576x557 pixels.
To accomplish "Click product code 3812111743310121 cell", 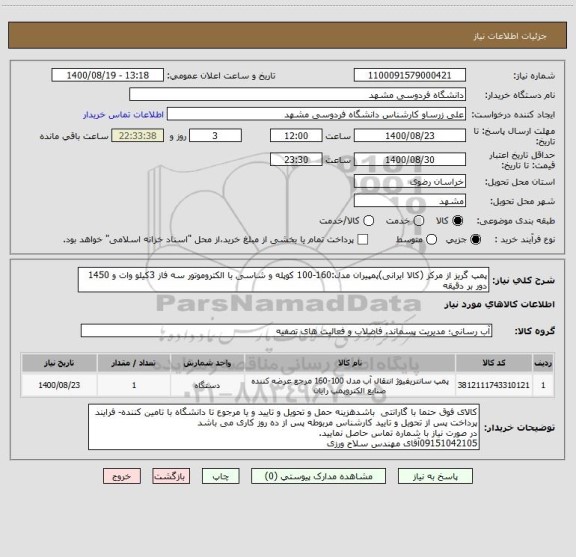I will (x=494, y=385).
